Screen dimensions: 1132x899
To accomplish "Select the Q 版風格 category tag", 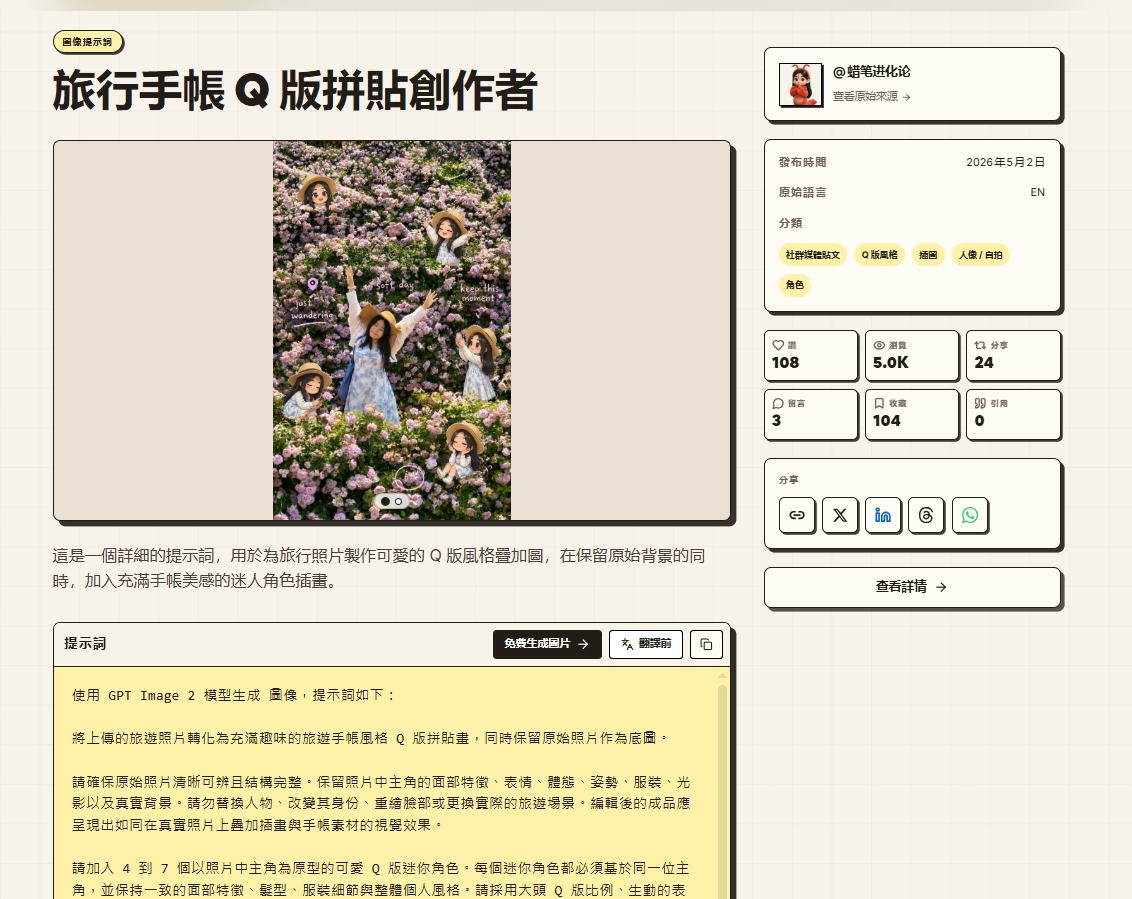I will pos(879,255).
